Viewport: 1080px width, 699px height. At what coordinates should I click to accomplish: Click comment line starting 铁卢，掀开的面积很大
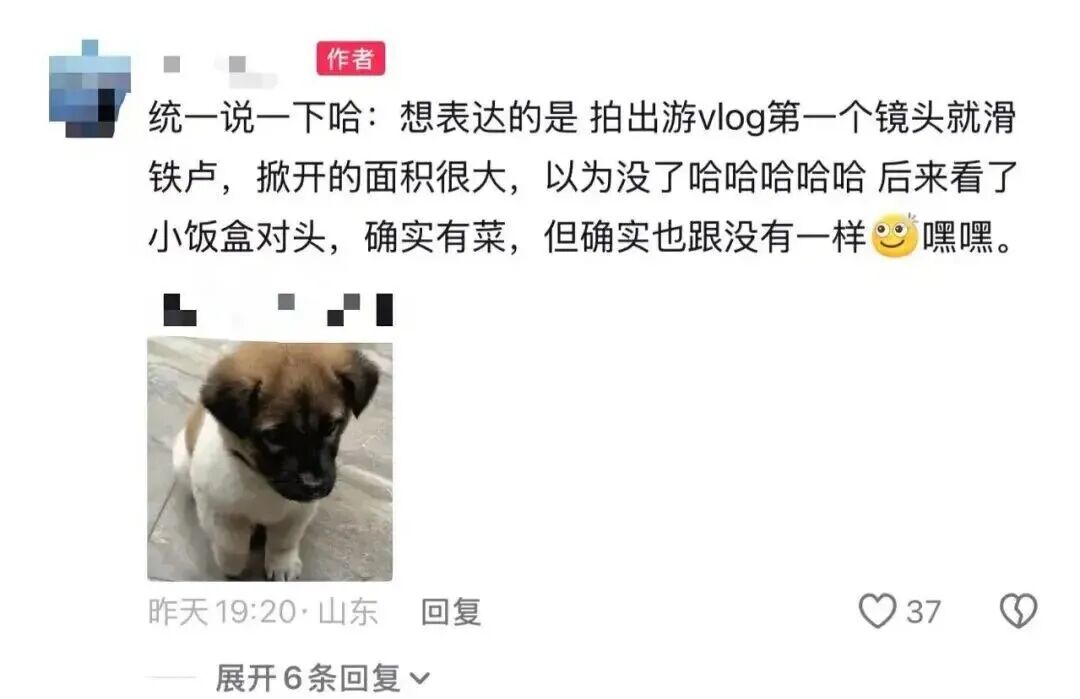click(583, 177)
